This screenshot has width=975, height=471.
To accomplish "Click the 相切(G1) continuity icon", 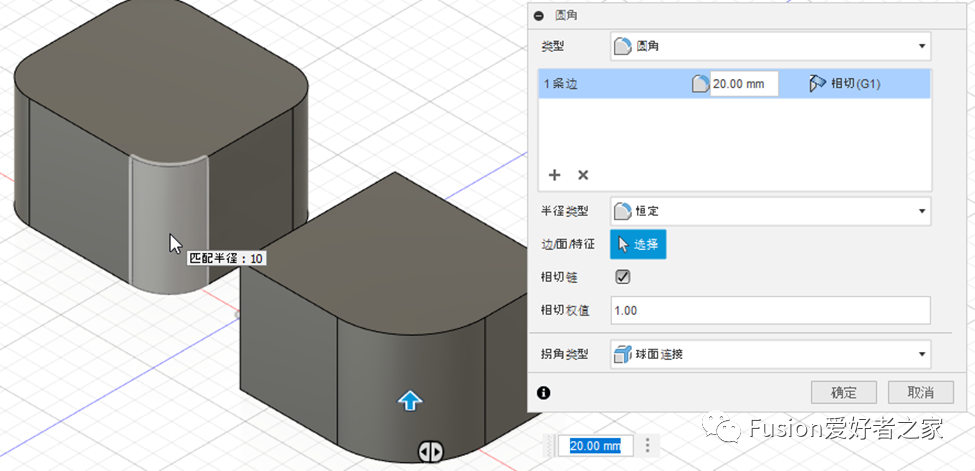I will point(817,84).
